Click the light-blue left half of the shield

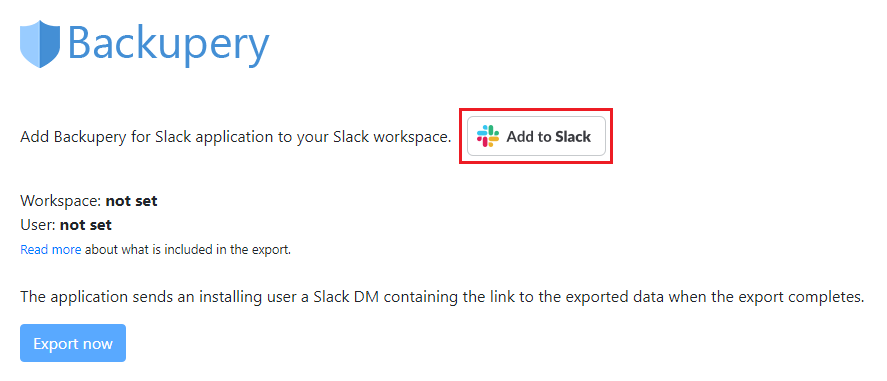tap(30, 44)
